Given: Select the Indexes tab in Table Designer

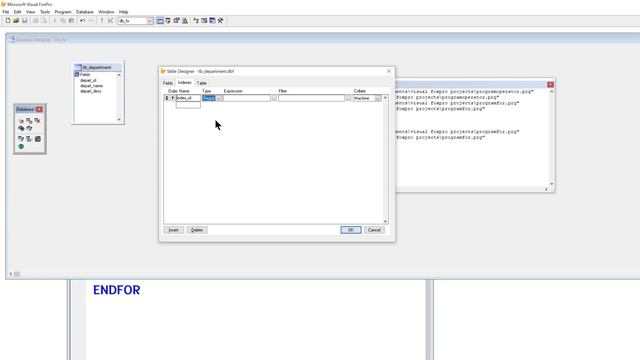Looking at the screenshot, I should 184,82.
